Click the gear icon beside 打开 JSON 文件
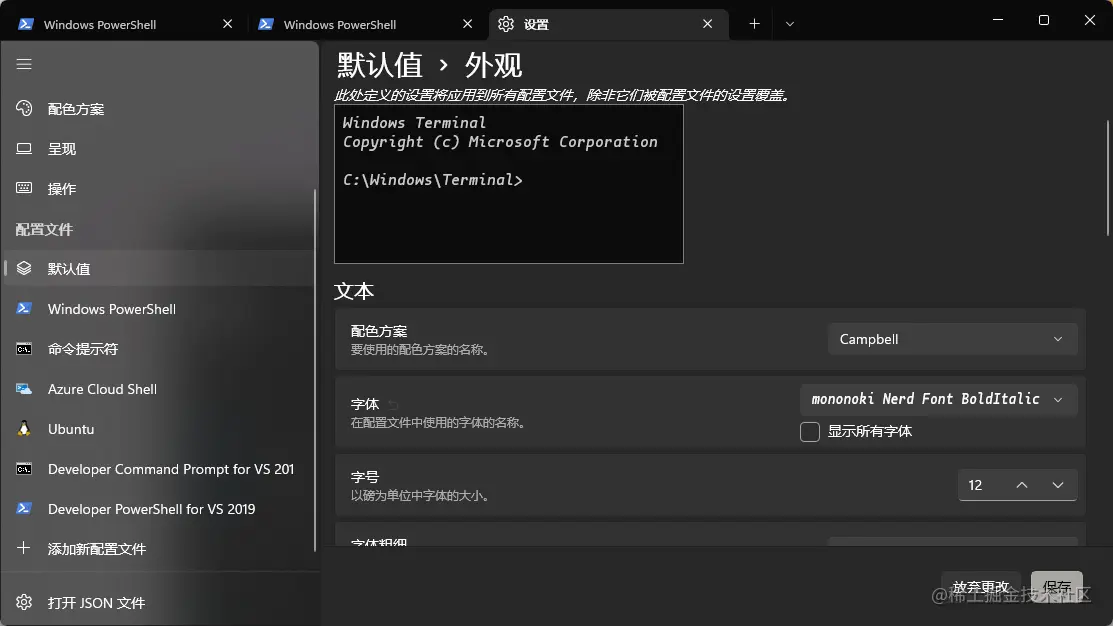Screen dimensions: 1113x626 click(24, 602)
